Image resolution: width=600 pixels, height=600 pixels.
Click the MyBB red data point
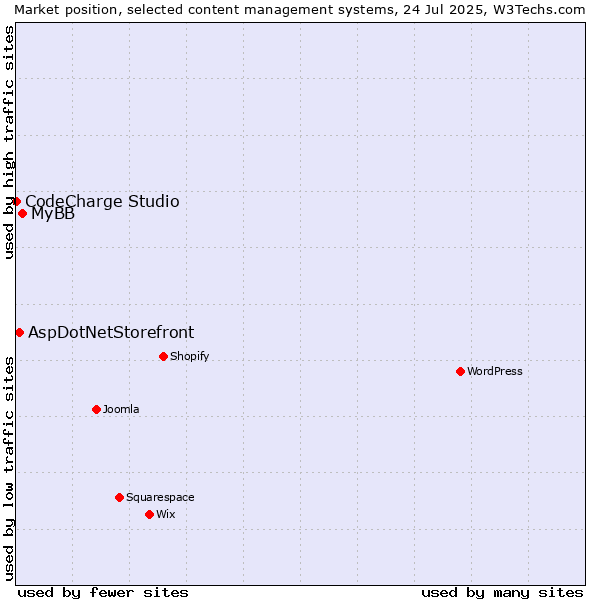coord(23,214)
